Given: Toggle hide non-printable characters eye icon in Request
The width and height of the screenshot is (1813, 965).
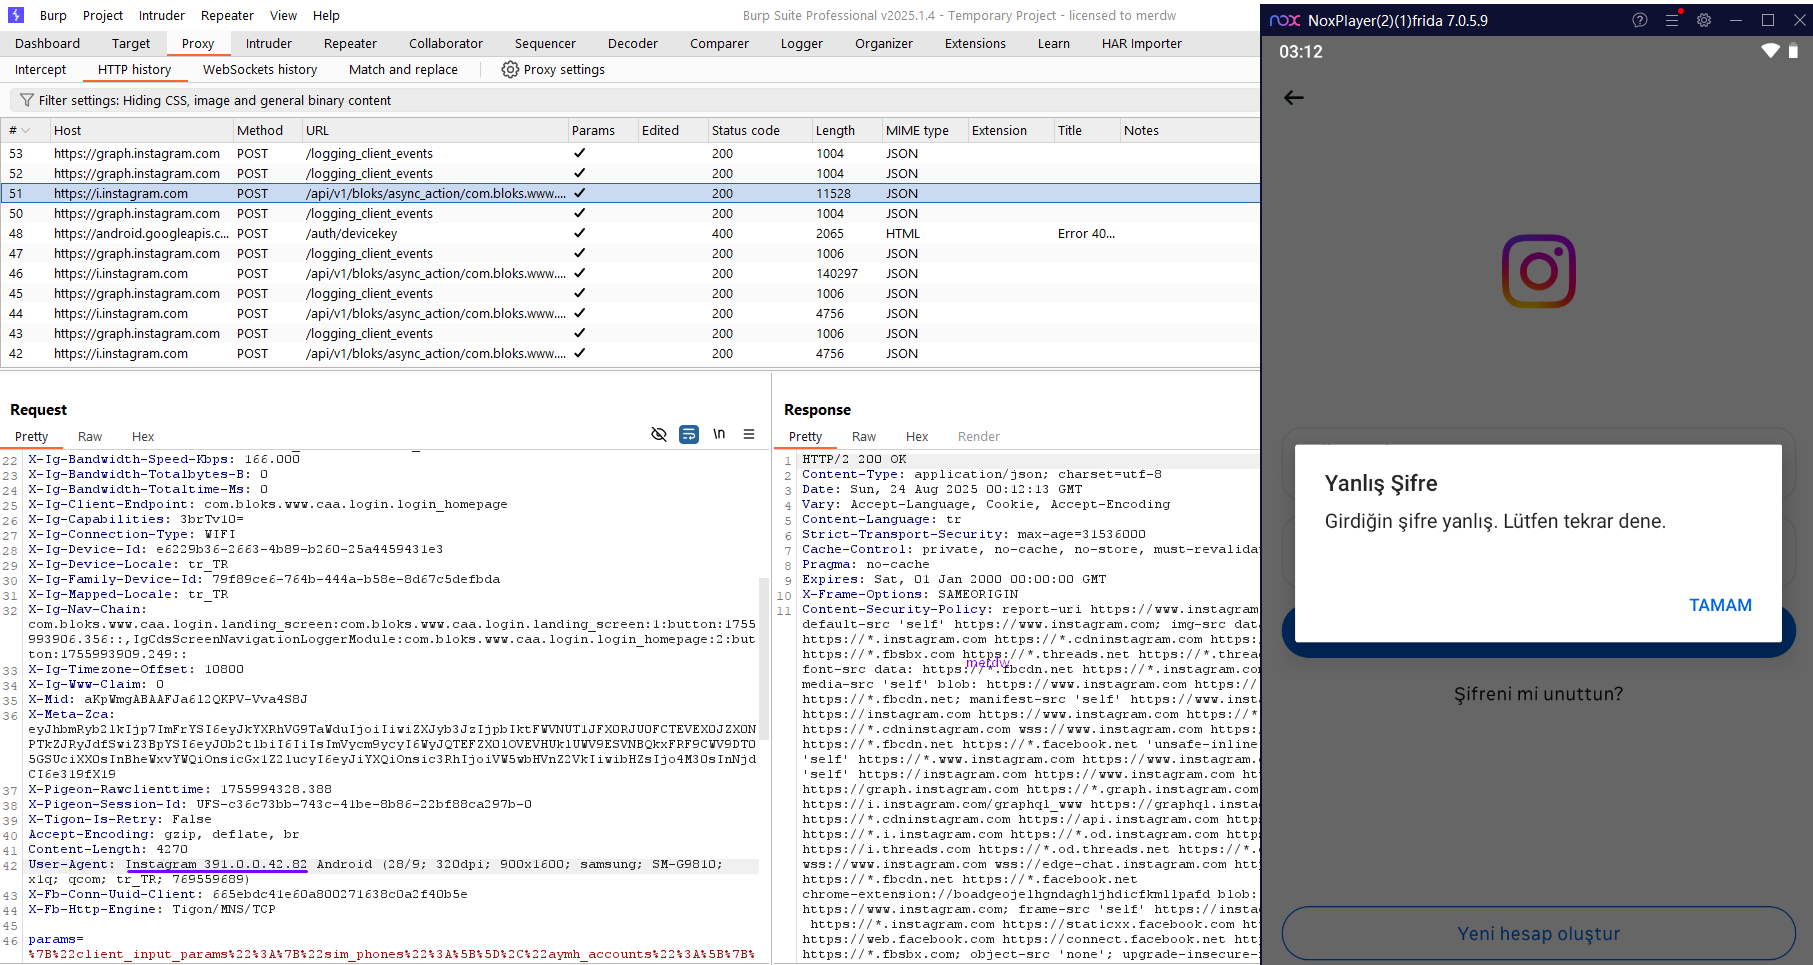Looking at the screenshot, I should click(659, 434).
